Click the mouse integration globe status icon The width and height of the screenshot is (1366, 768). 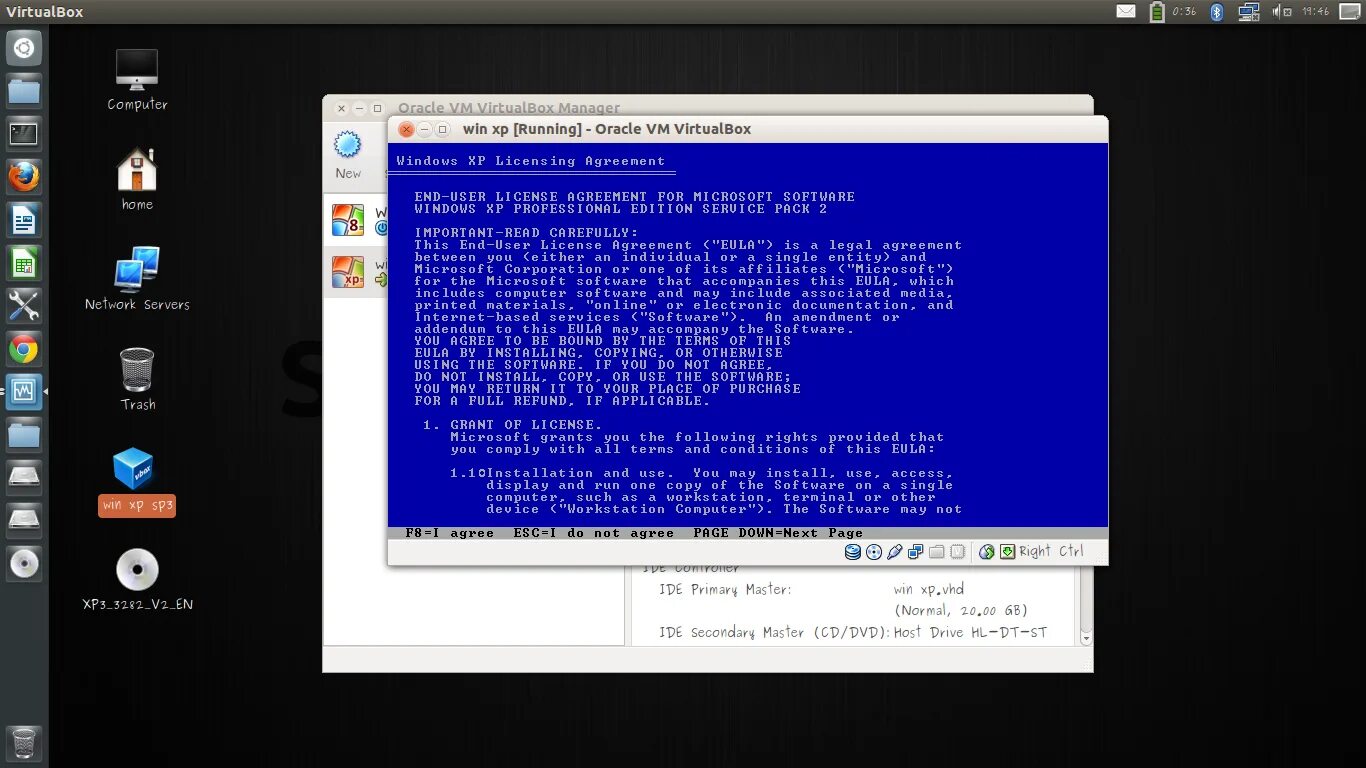click(x=987, y=552)
